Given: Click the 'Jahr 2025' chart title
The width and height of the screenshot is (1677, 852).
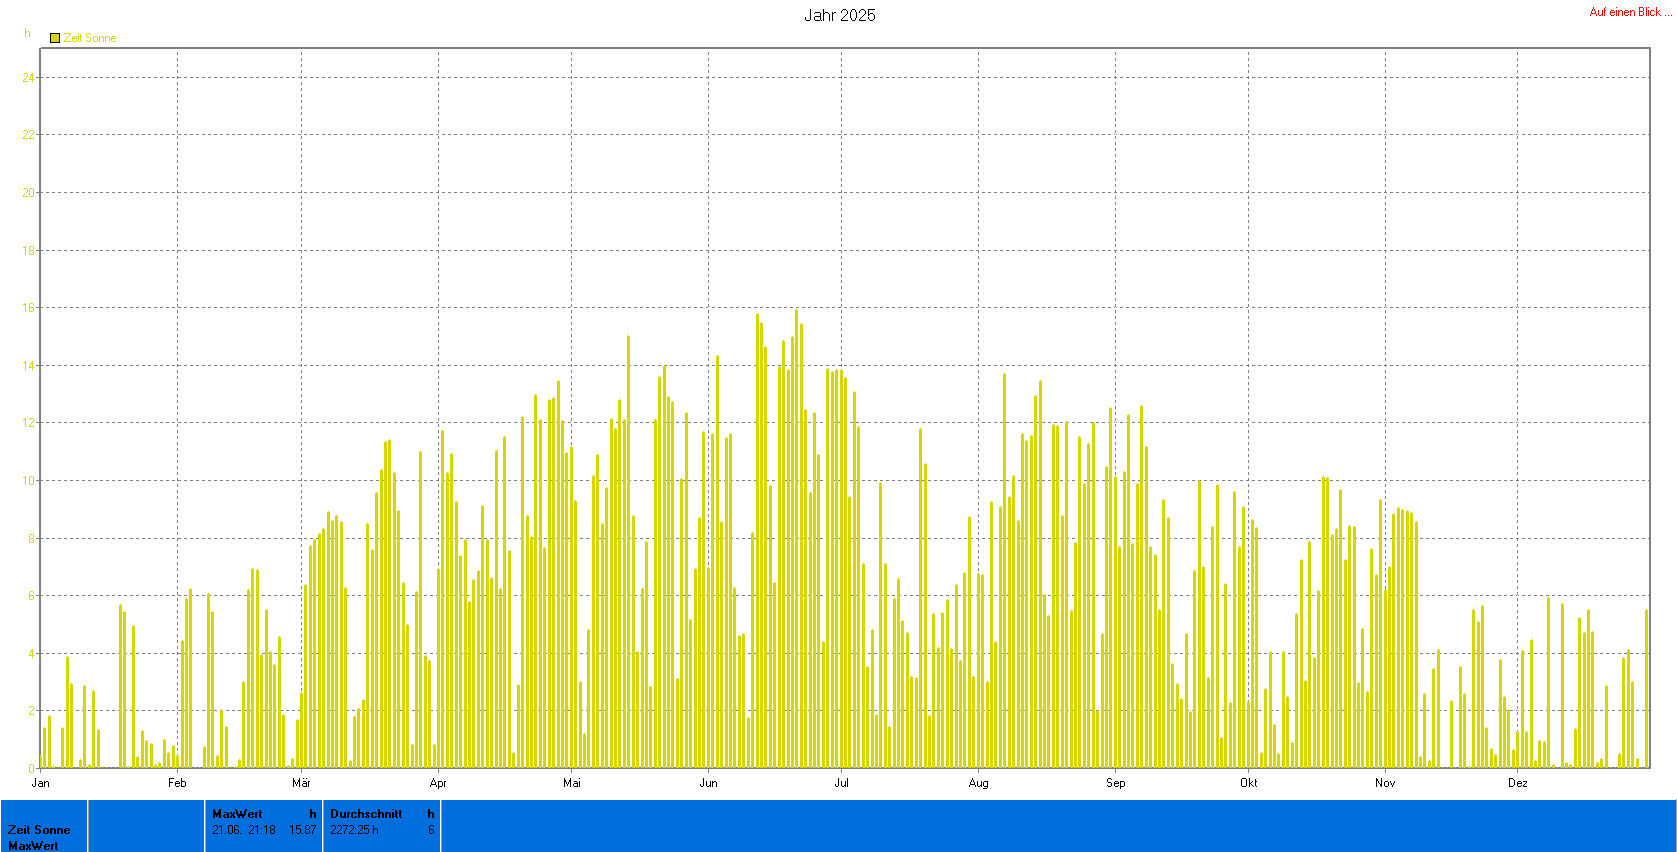Looking at the screenshot, I should tap(839, 15).
